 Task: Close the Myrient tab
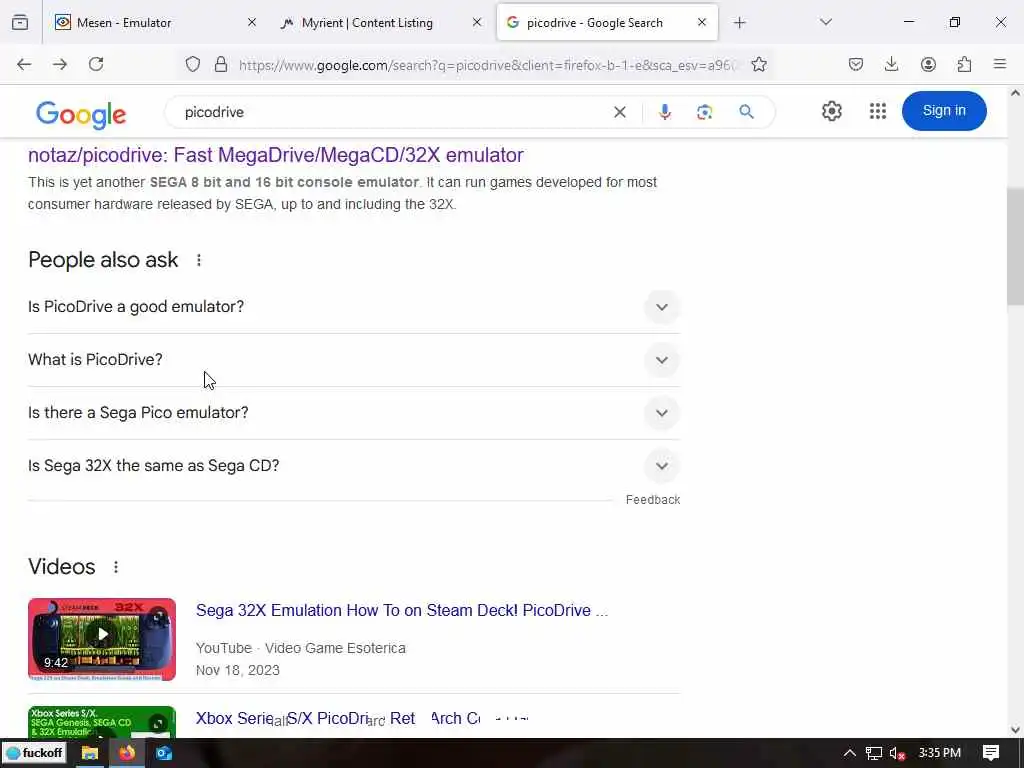coord(477,23)
